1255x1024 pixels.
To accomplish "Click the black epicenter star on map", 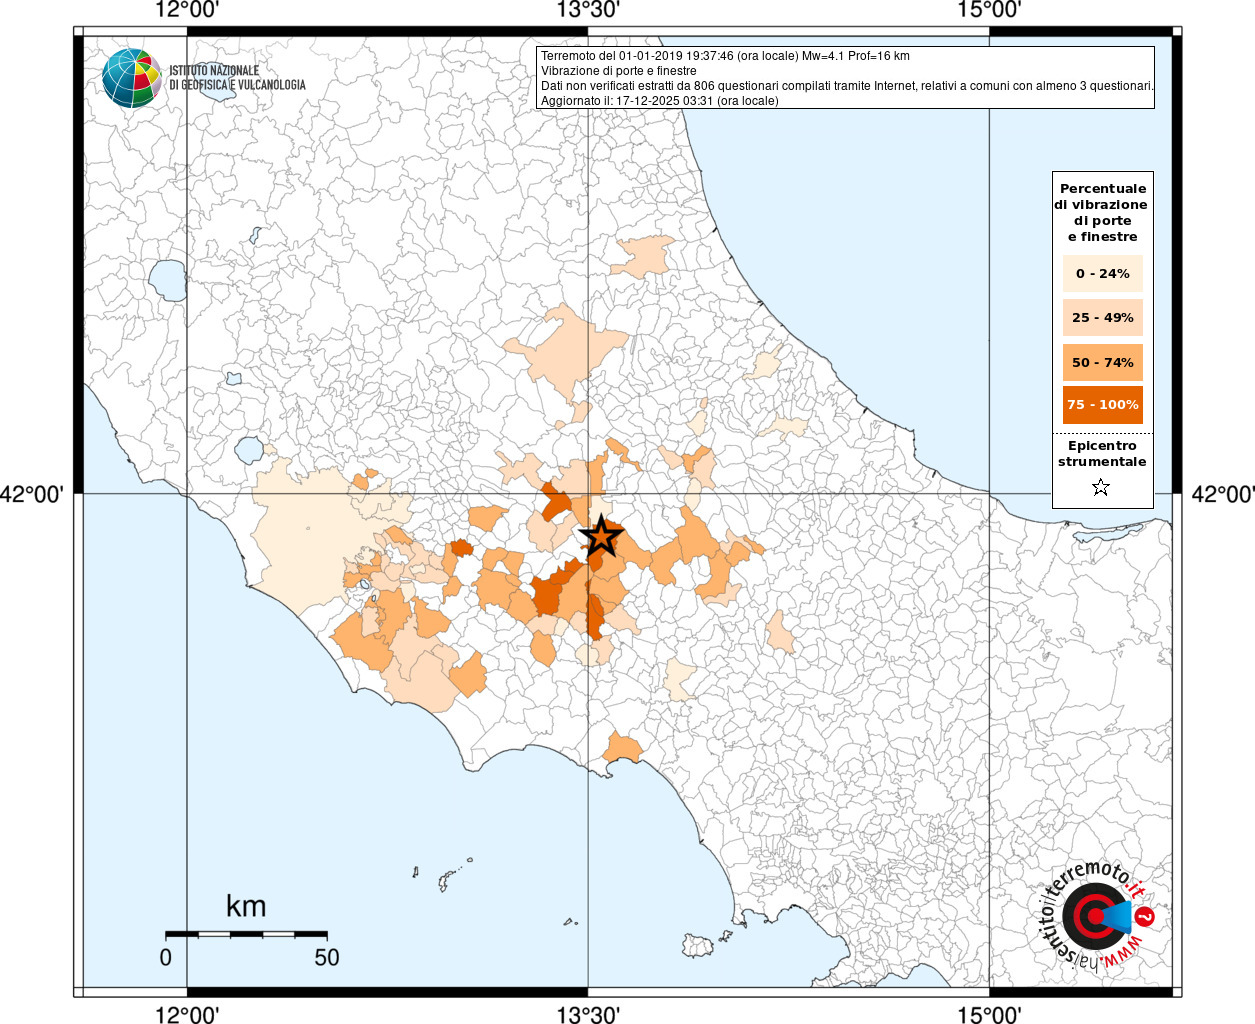I will coord(601,536).
